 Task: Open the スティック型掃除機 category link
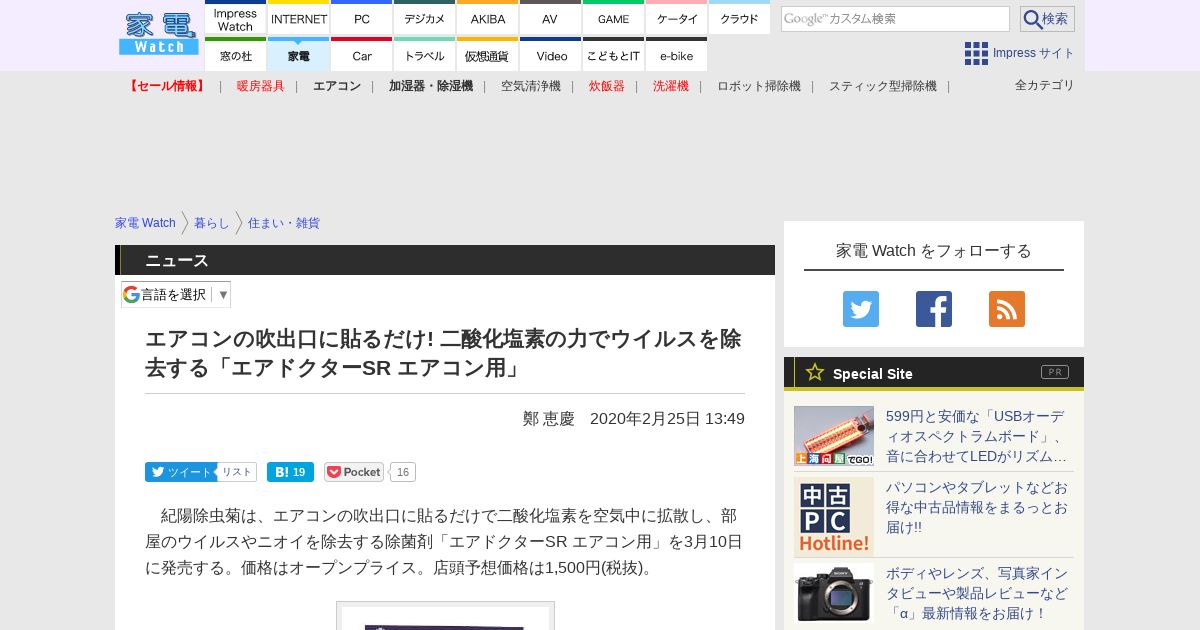883,86
